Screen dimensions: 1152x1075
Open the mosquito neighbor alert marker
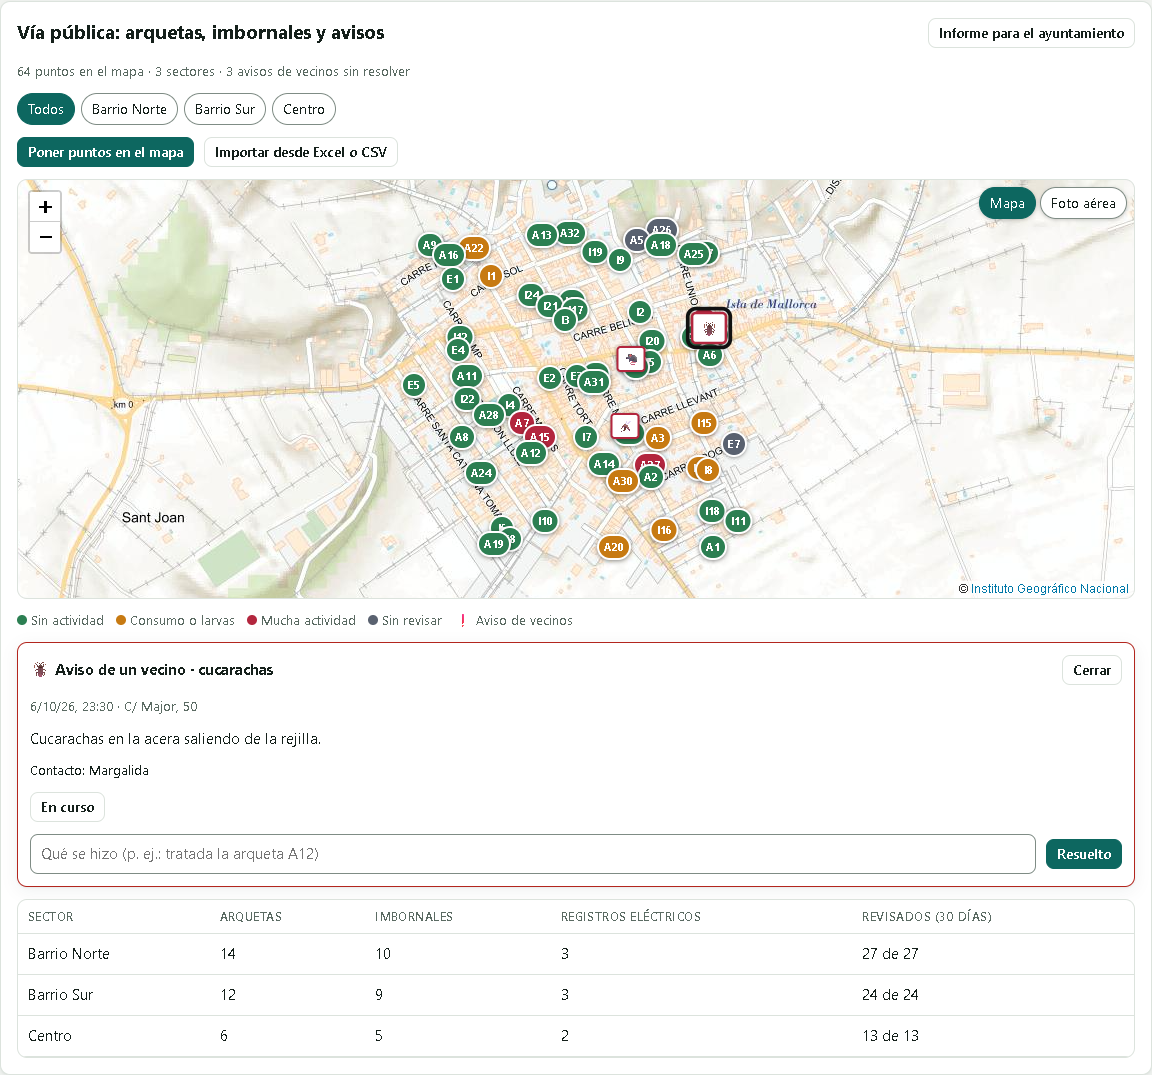[x=625, y=426]
